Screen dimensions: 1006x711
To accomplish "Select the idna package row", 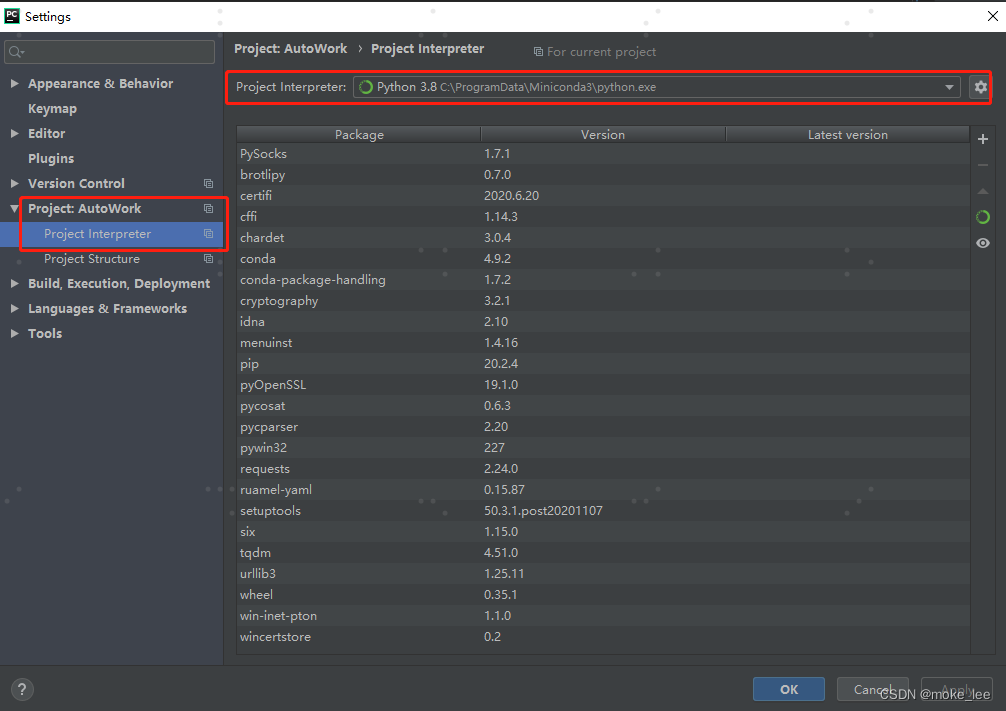I will pyautogui.click(x=603, y=321).
